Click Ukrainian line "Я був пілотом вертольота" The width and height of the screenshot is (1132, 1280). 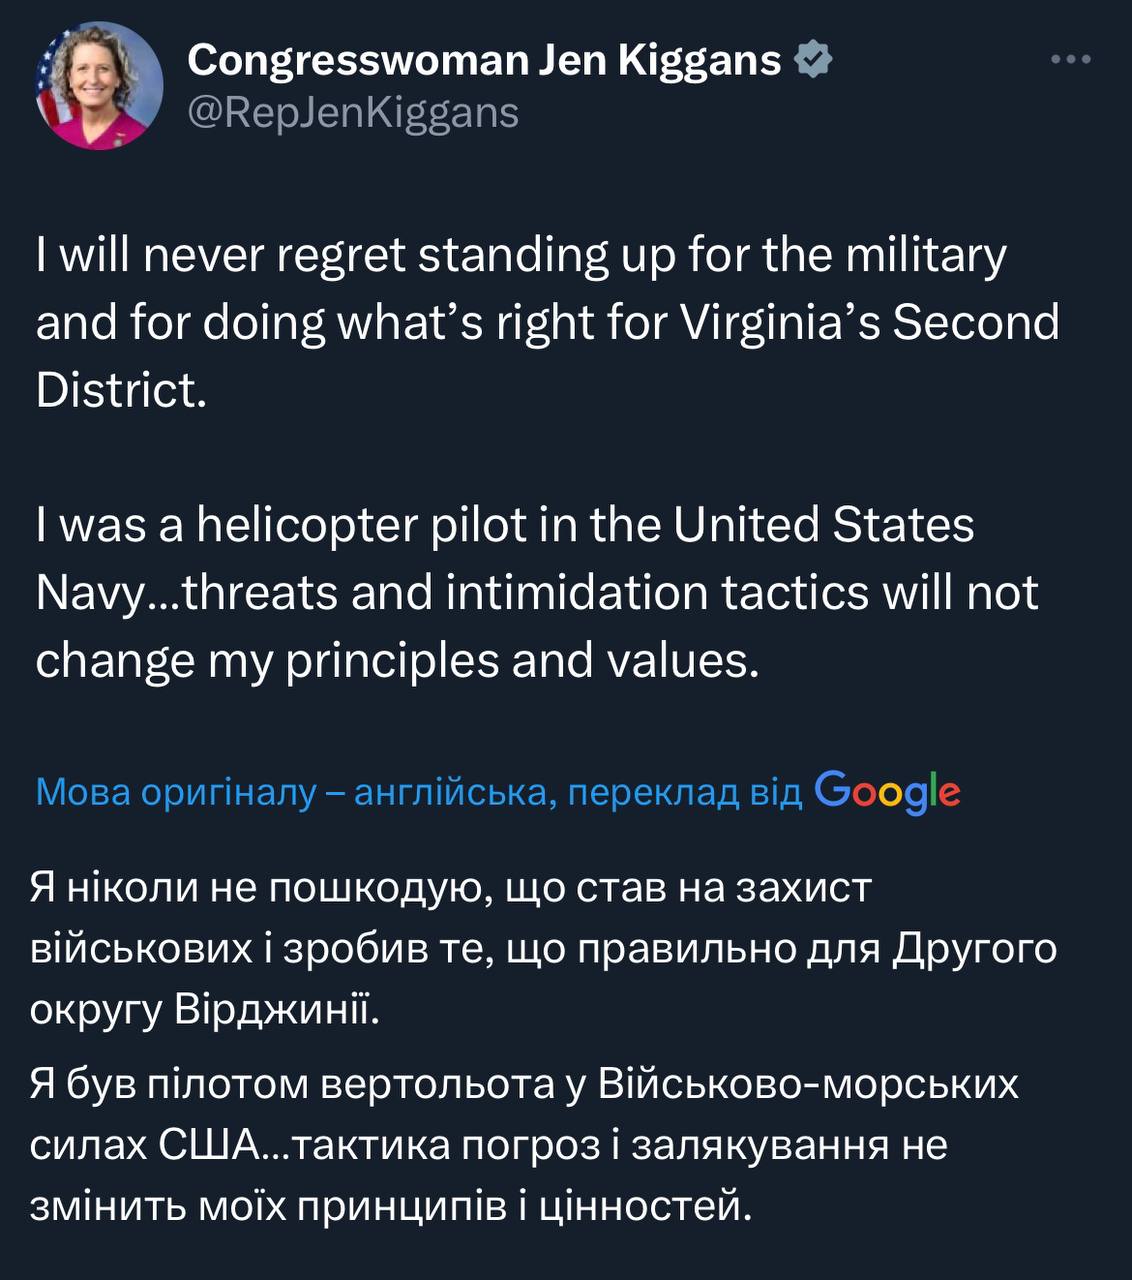(524, 1084)
